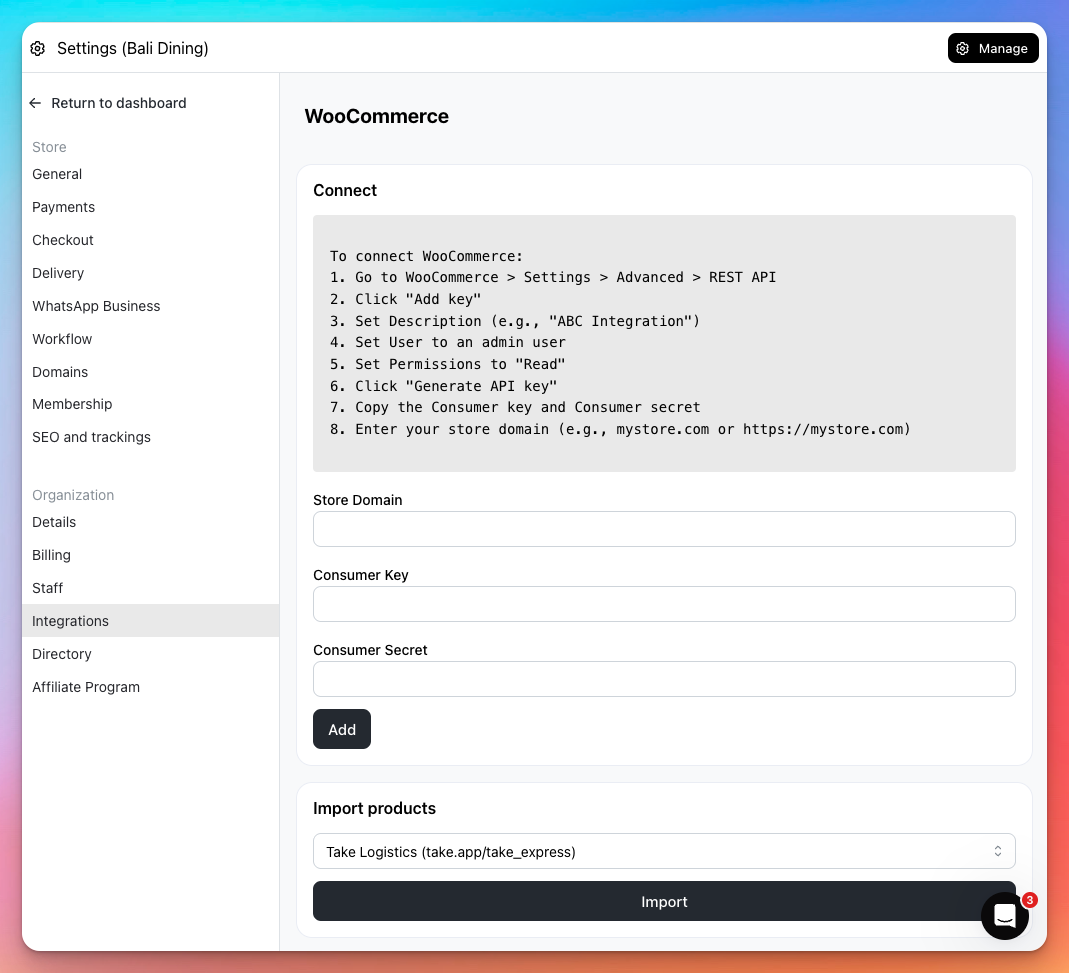Click the Add button
The height and width of the screenshot is (973, 1069).
pos(342,729)
